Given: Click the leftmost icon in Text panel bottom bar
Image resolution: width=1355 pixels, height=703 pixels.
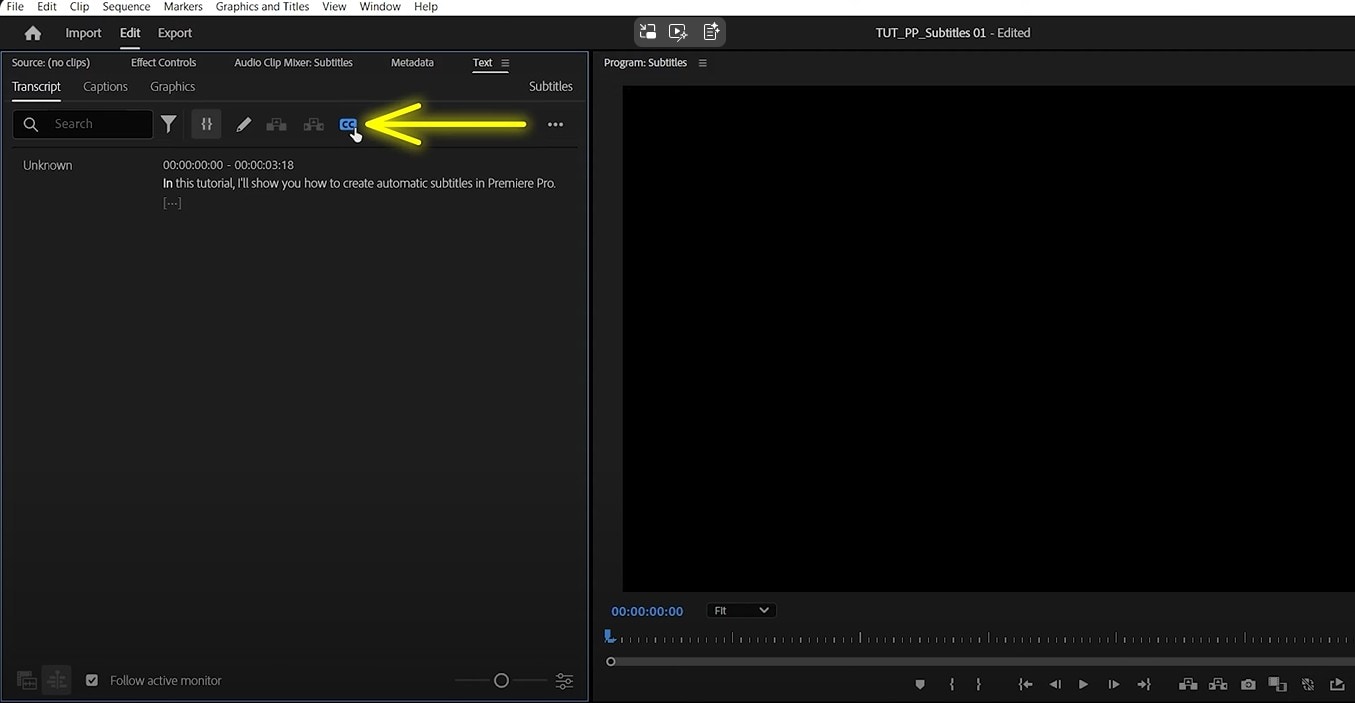Looking at the screenshot, I should coord(27,681).
